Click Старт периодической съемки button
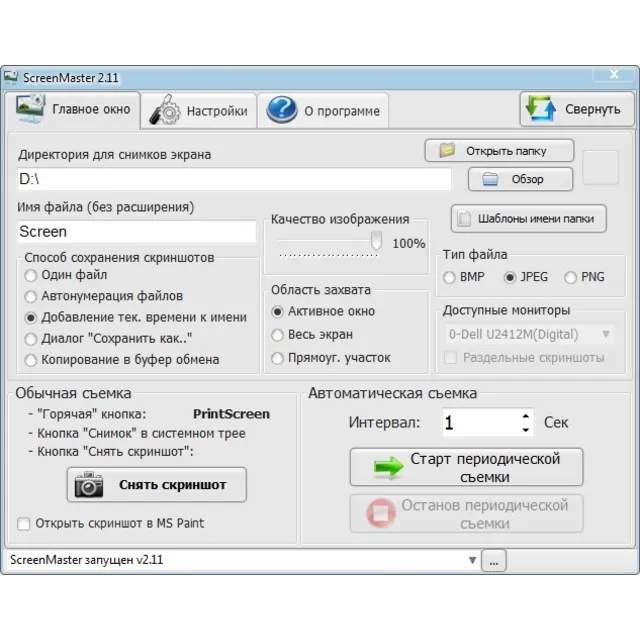 point(467,467)
